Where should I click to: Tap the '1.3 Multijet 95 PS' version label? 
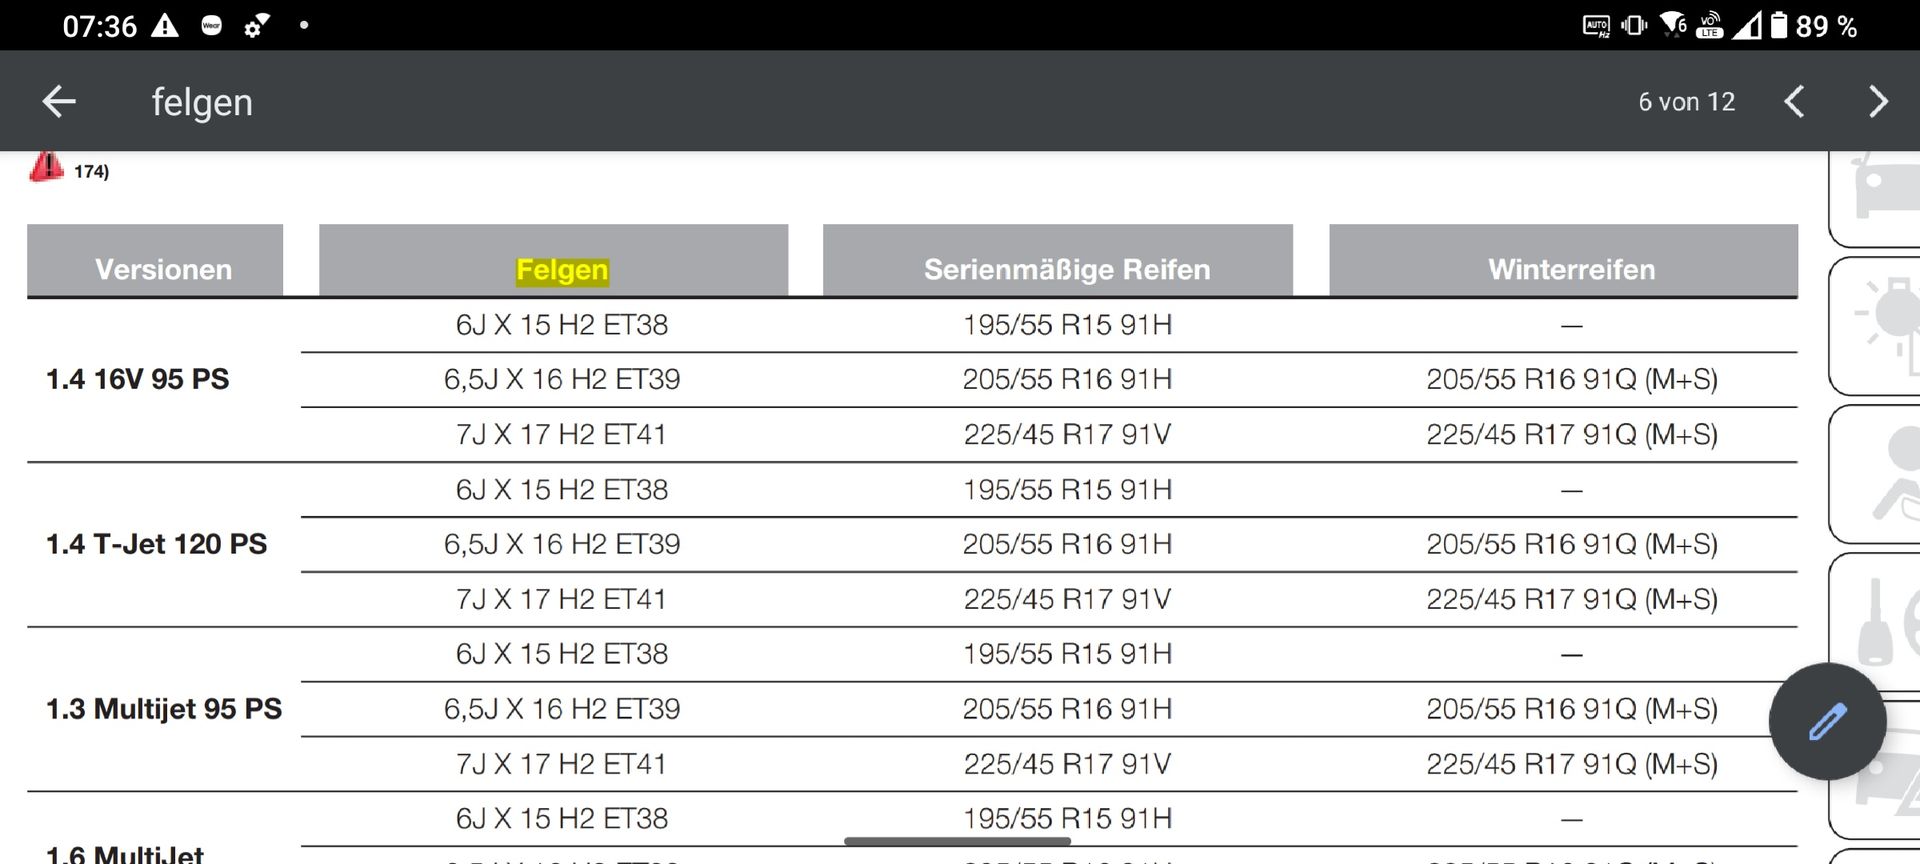pyautogui.click(x=164, y=709)
